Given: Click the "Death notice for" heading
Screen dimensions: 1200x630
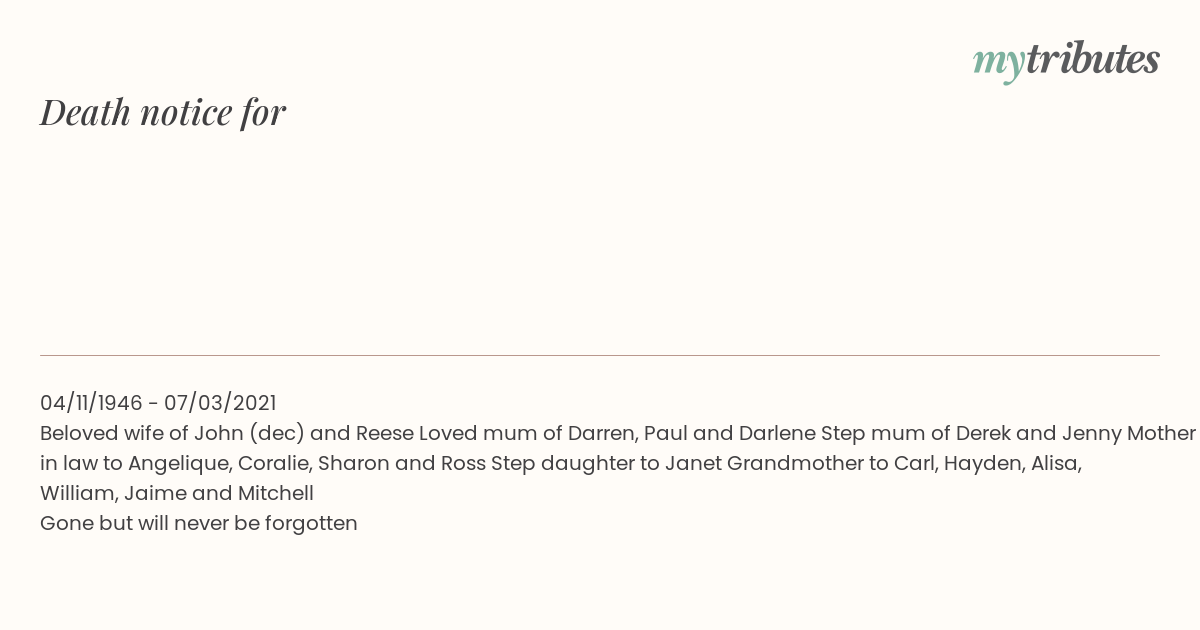Looking at the screenshot, I should pyautogui.click(x=163, y=113).
